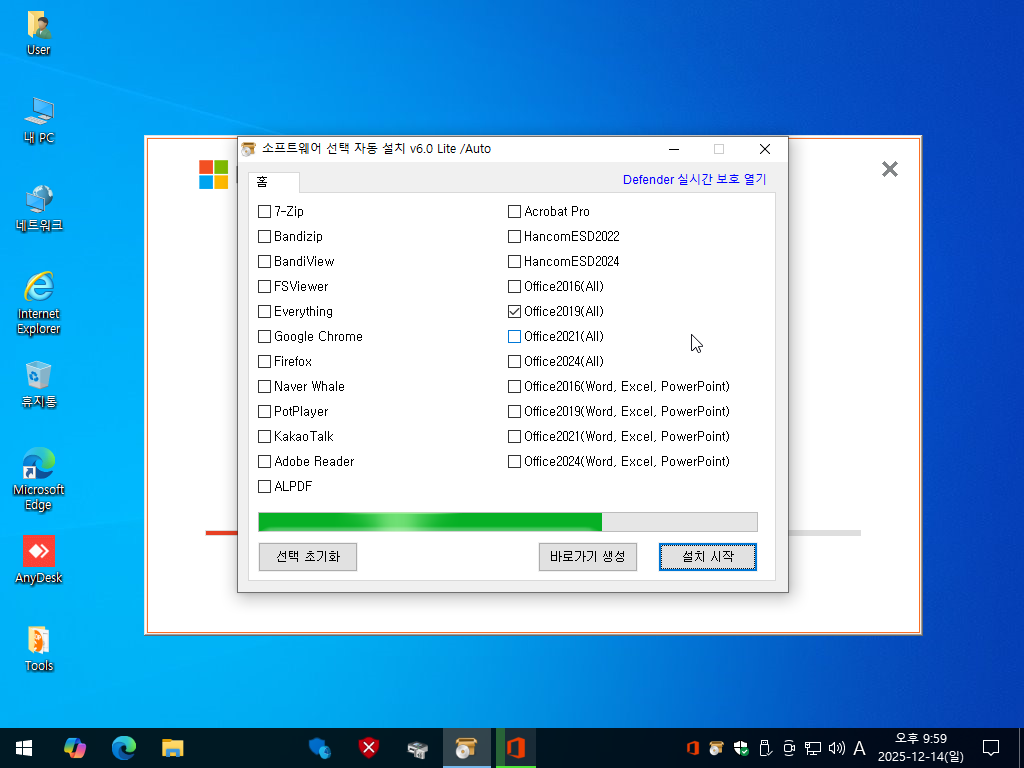Check the KakaoTalk option

264,436
